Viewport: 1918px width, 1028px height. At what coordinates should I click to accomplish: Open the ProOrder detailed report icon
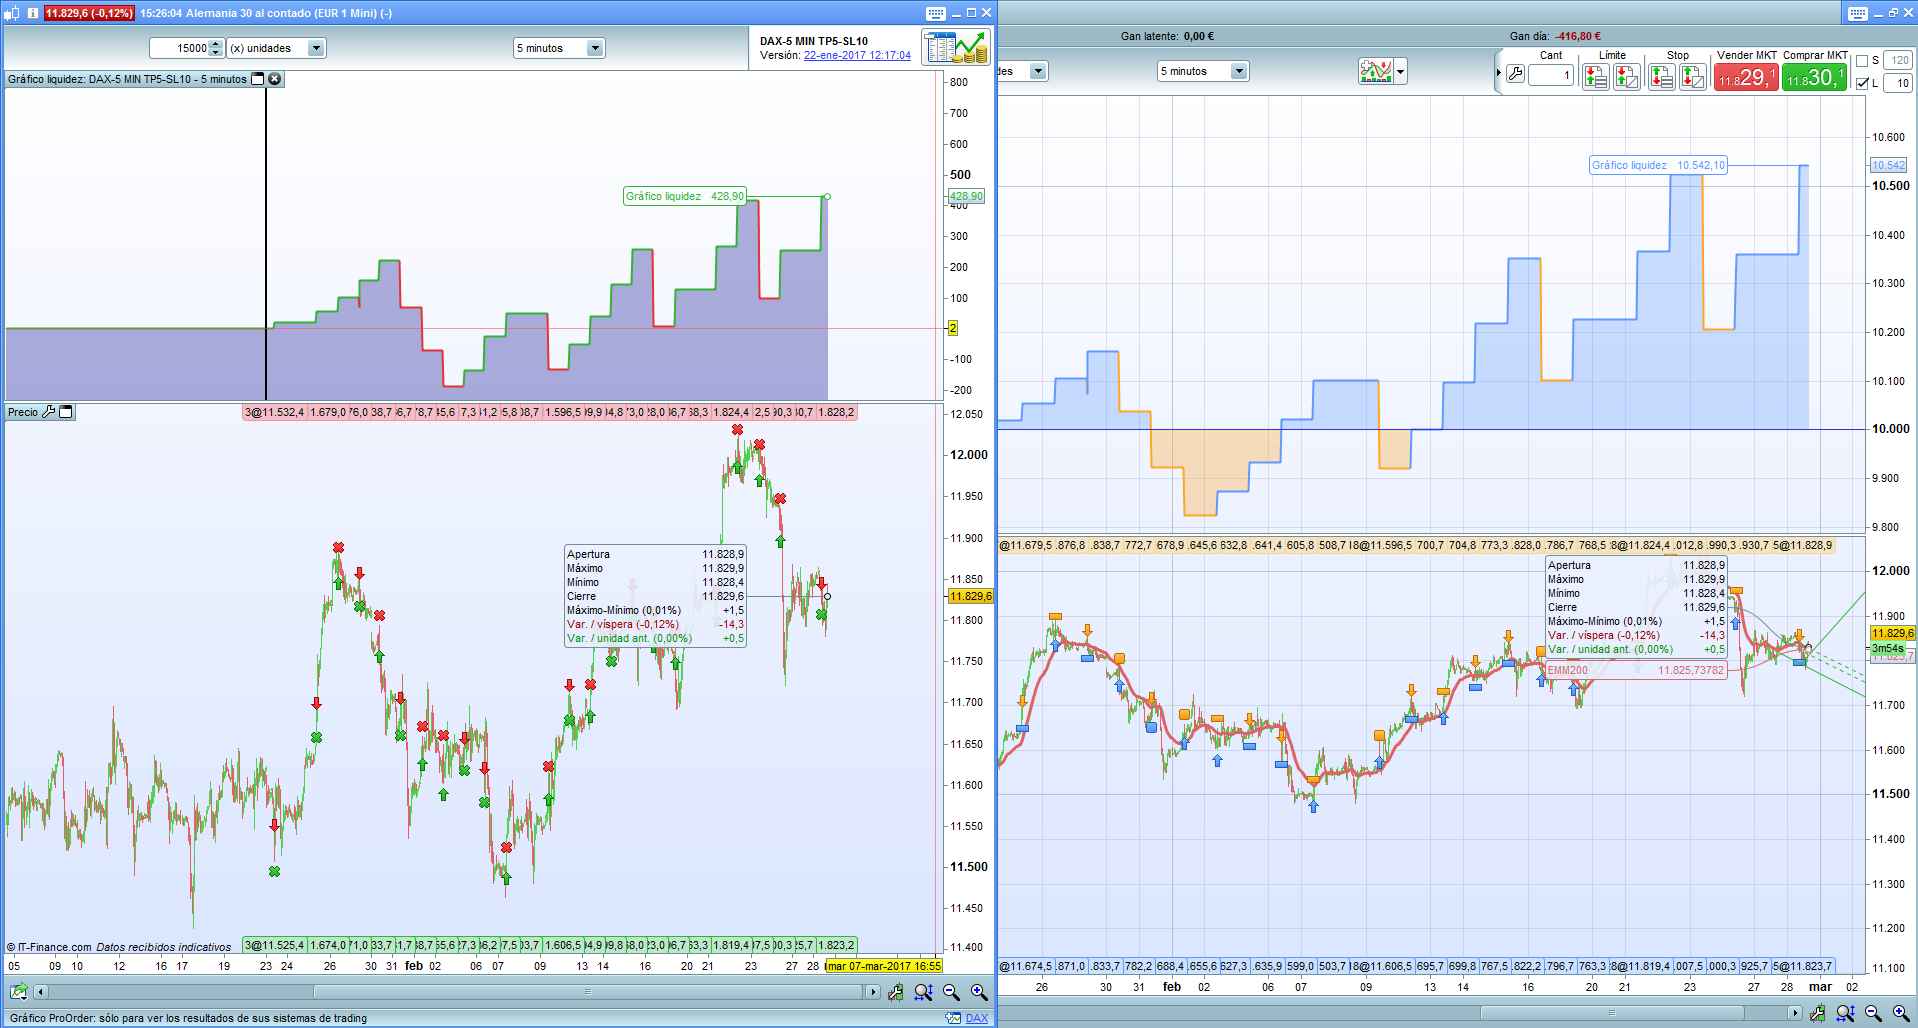(956, 47)
